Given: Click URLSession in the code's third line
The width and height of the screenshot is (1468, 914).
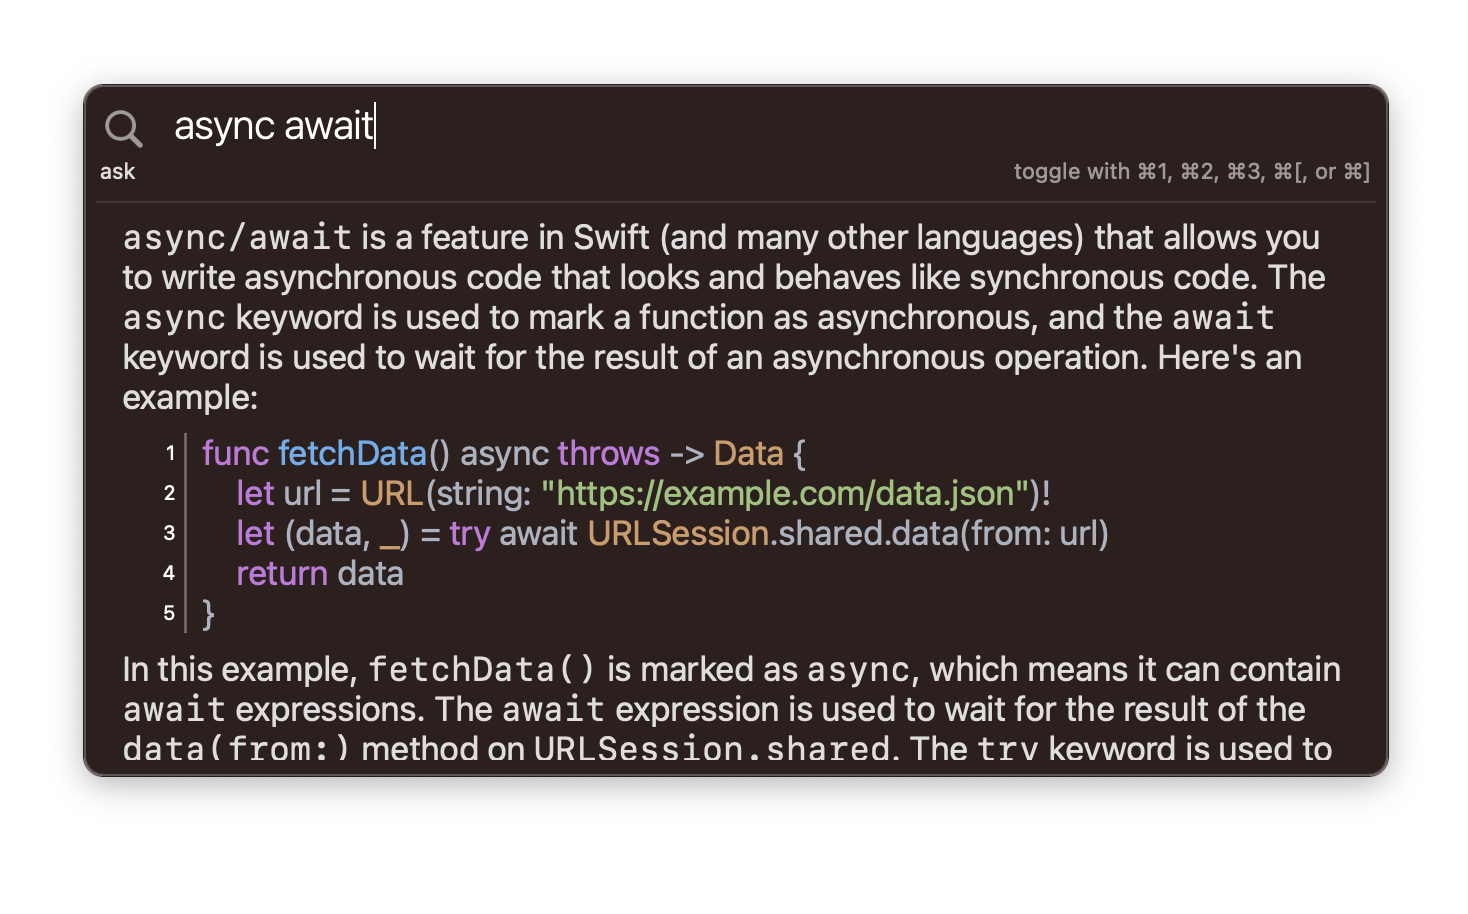Looking at the screenshot, I should [678, 533].
